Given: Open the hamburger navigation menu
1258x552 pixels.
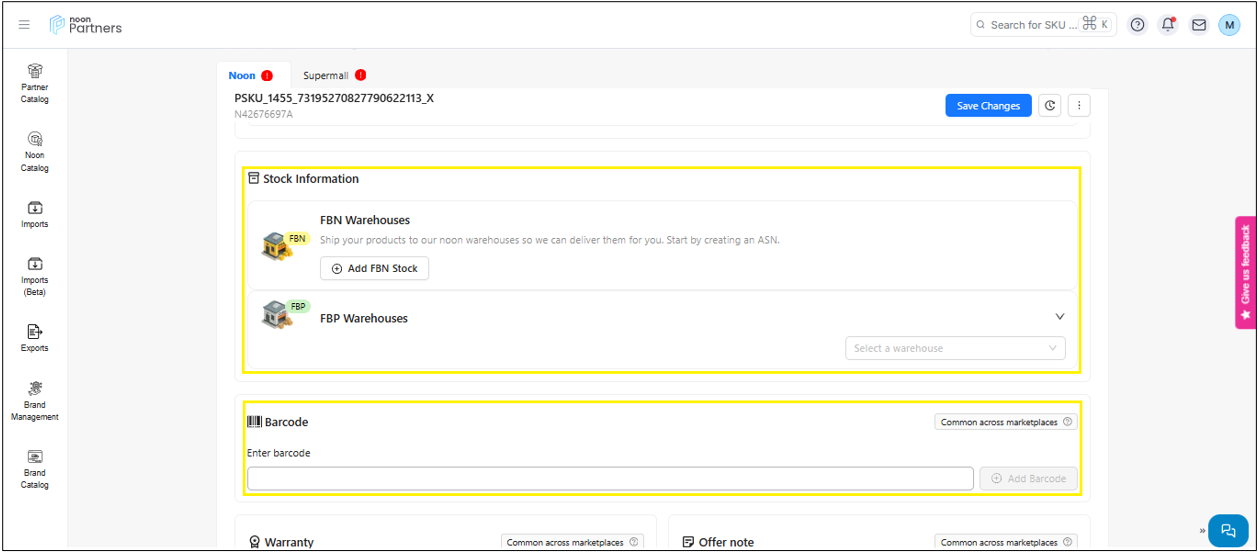Looking at the screenshot, I should click(24, 25).
